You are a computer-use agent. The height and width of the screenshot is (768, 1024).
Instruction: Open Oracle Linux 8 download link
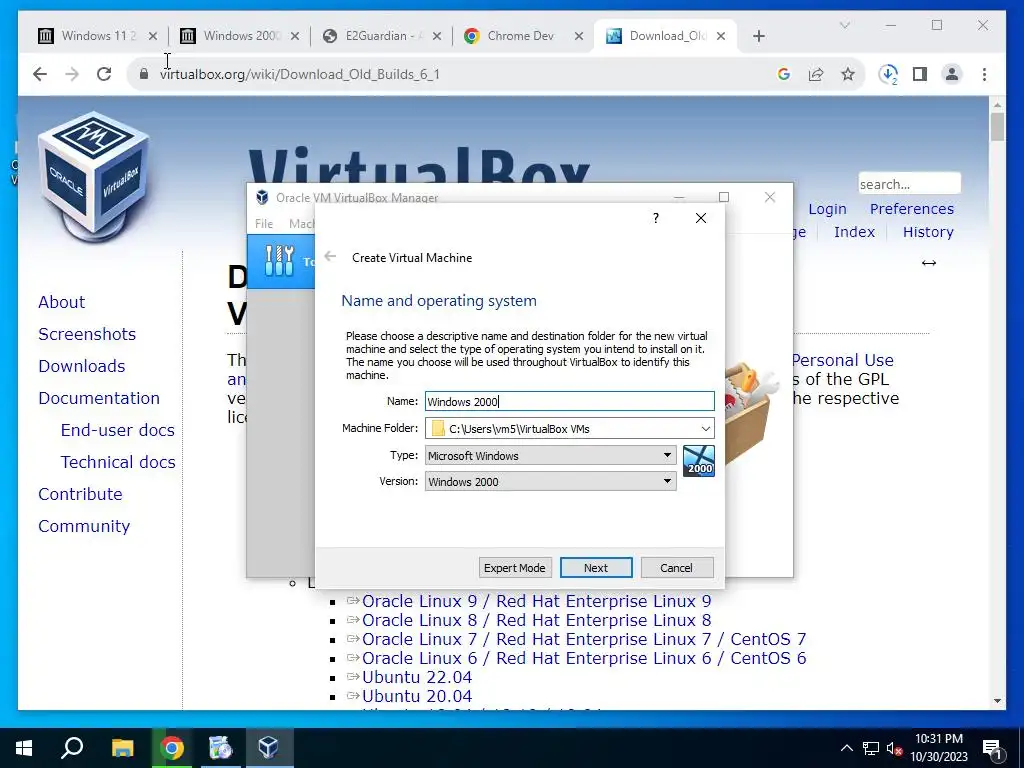[536, 620]
